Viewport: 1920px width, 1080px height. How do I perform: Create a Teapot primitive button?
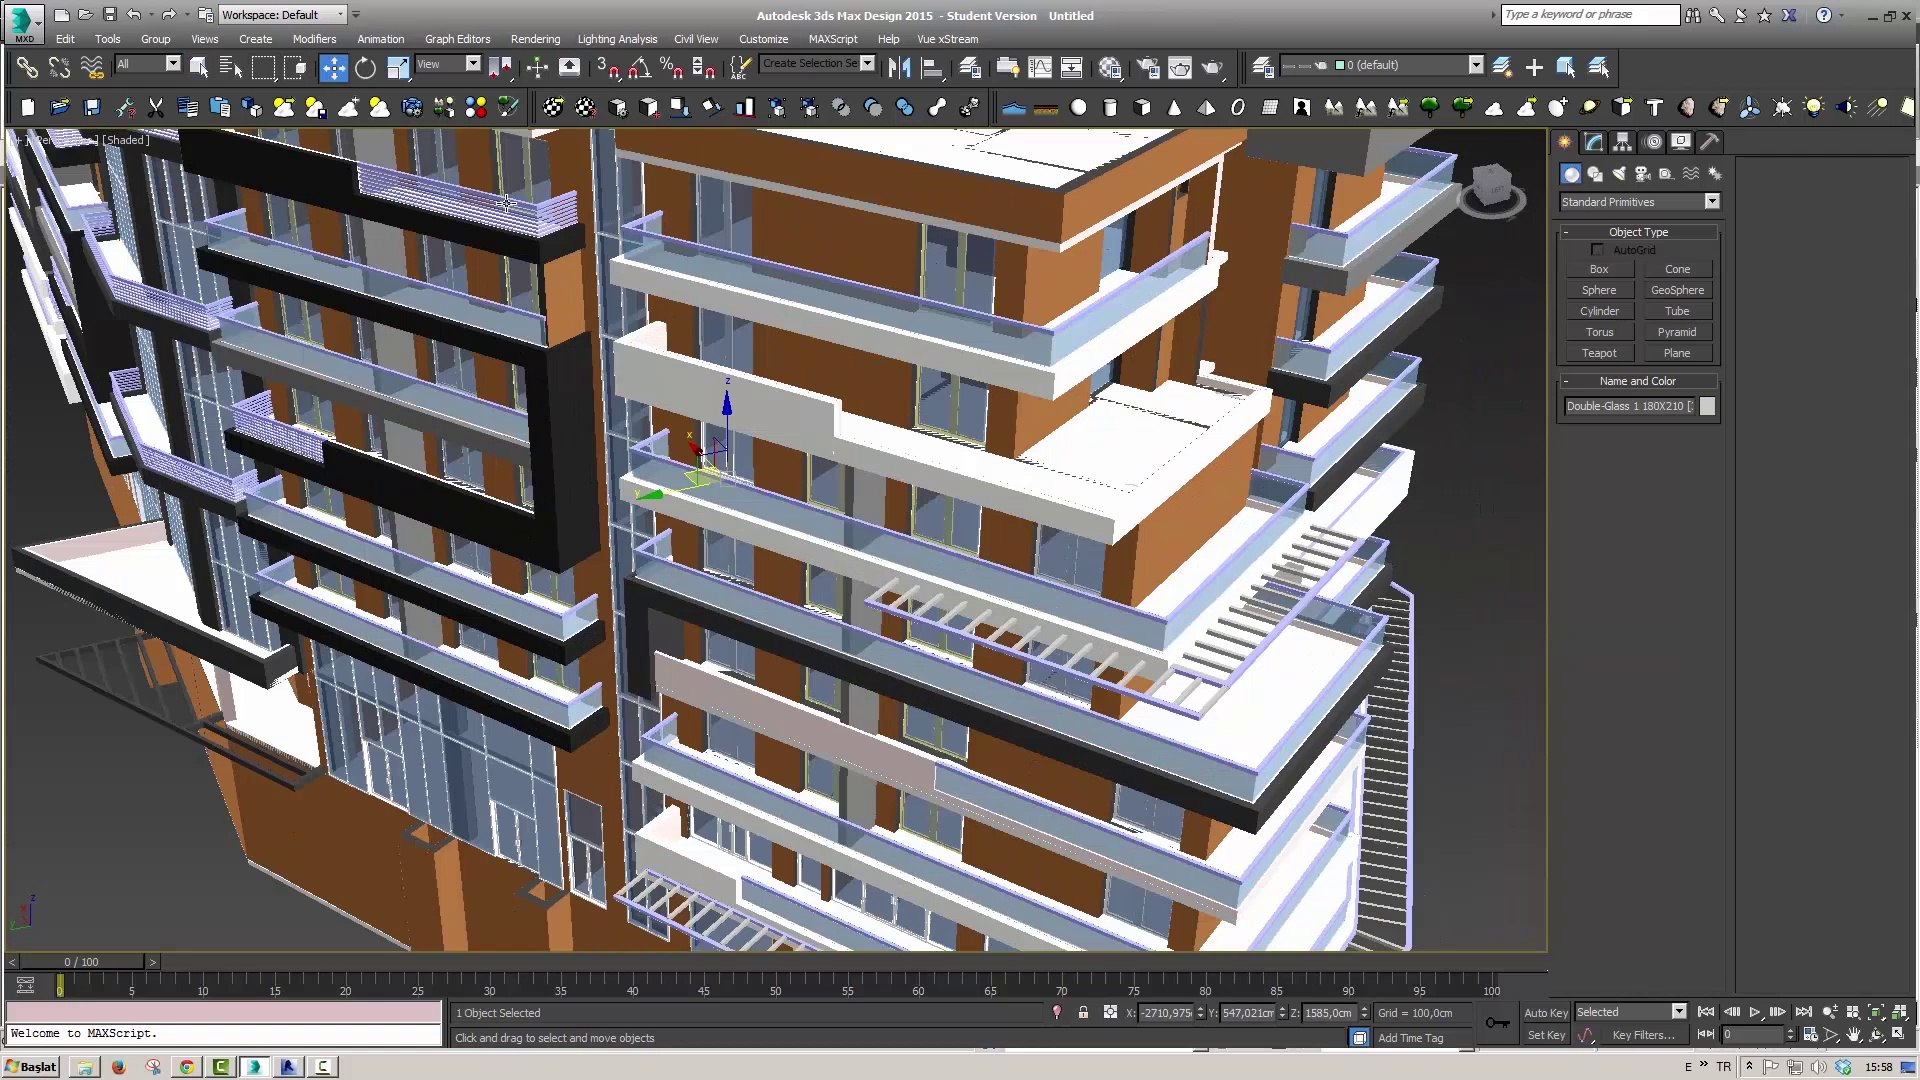(1598, 353)
